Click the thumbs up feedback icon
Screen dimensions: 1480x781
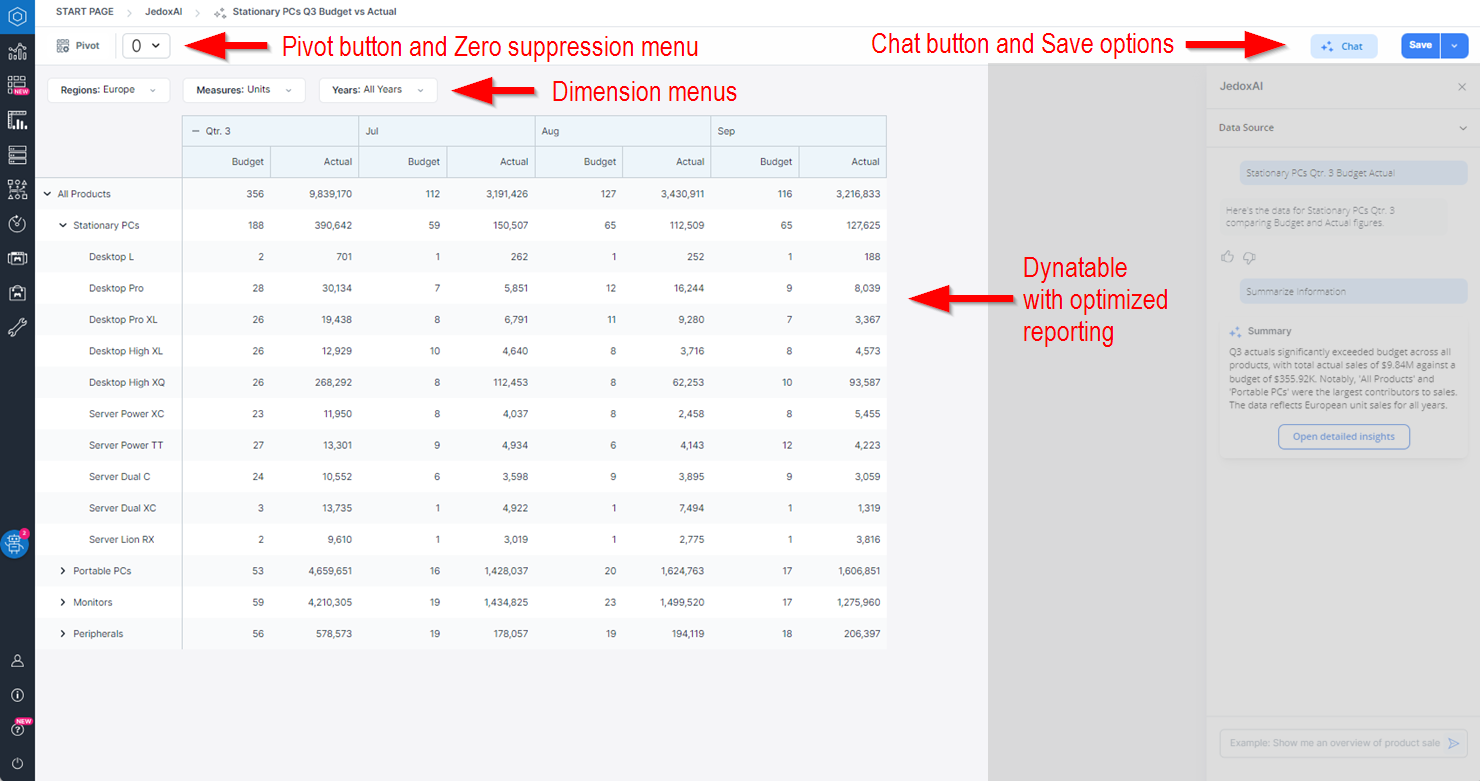click(x=1228, y=257)
